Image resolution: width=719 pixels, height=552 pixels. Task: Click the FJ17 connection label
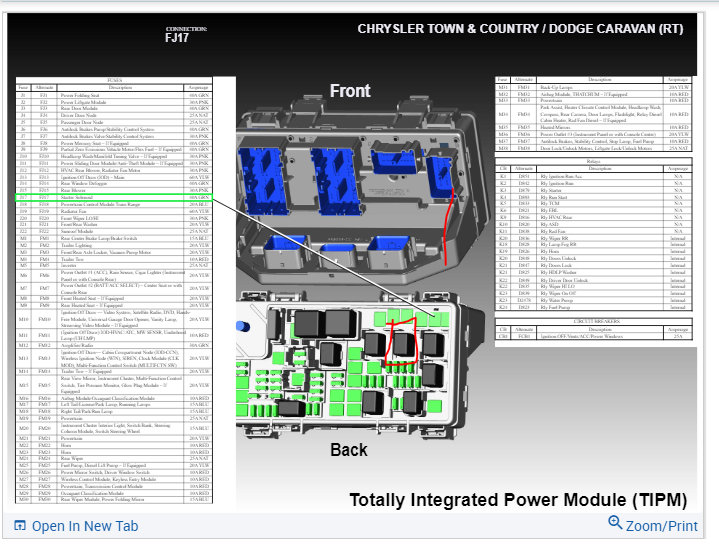(177, 38)
